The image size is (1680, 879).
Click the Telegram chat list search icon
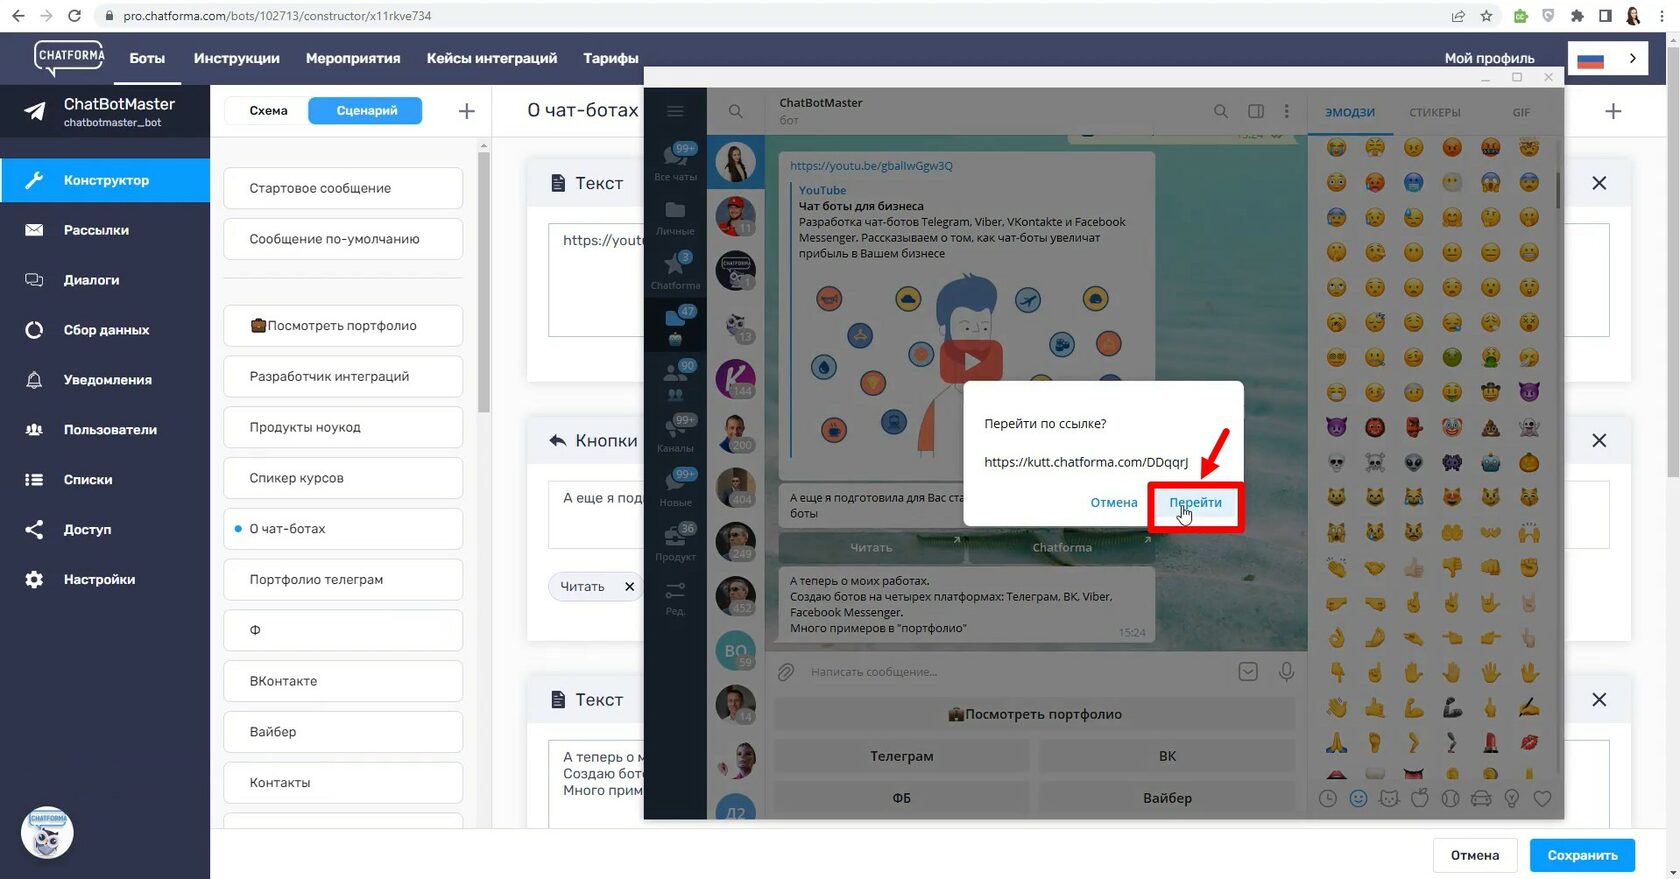[x=735, y=111]
